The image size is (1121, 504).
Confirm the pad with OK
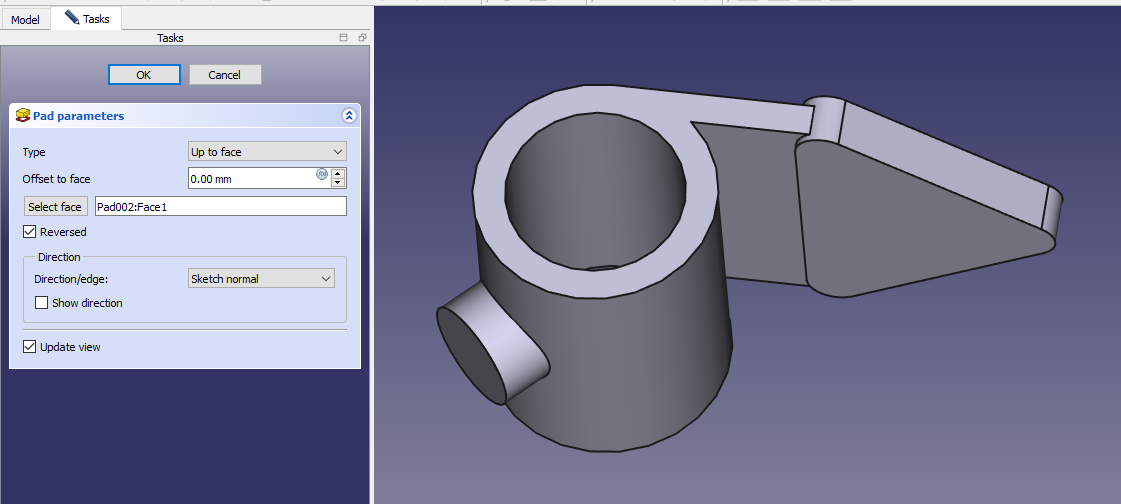[144, 75]
